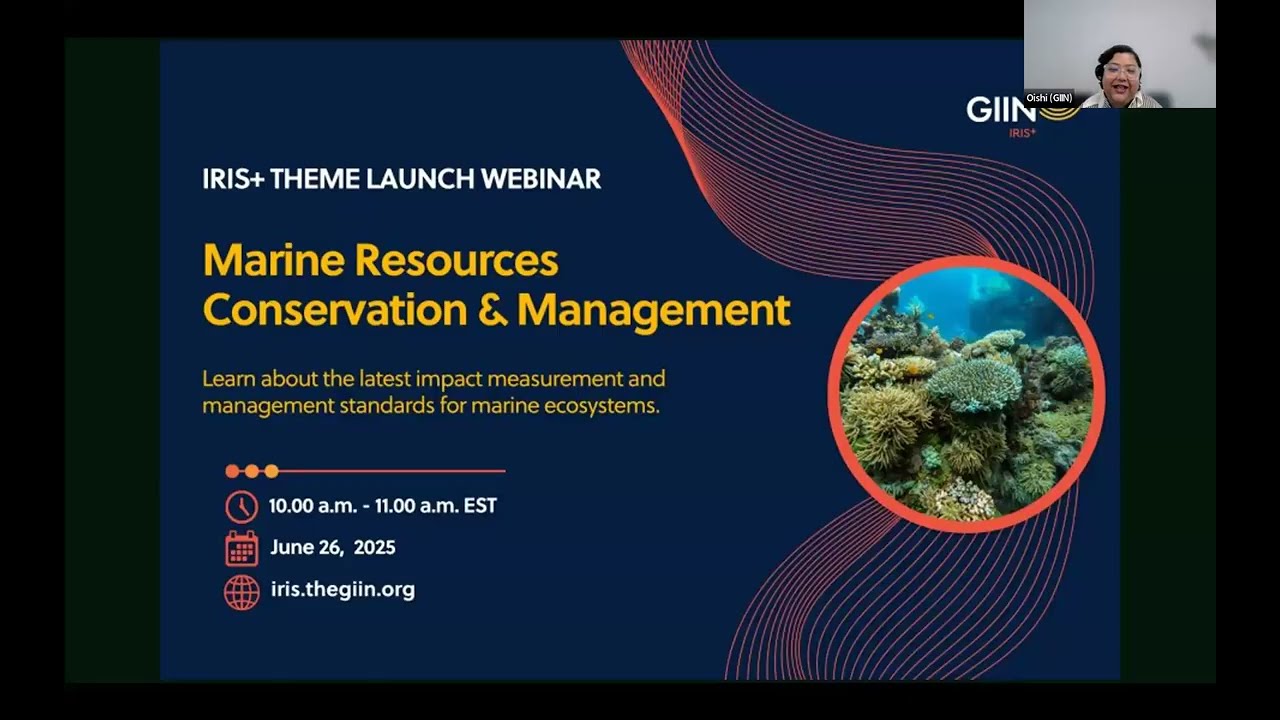The height and width of the screenshot is (720, 1280).
Task: Click the 'Marine Resources' title line
Action: point(380,261)
